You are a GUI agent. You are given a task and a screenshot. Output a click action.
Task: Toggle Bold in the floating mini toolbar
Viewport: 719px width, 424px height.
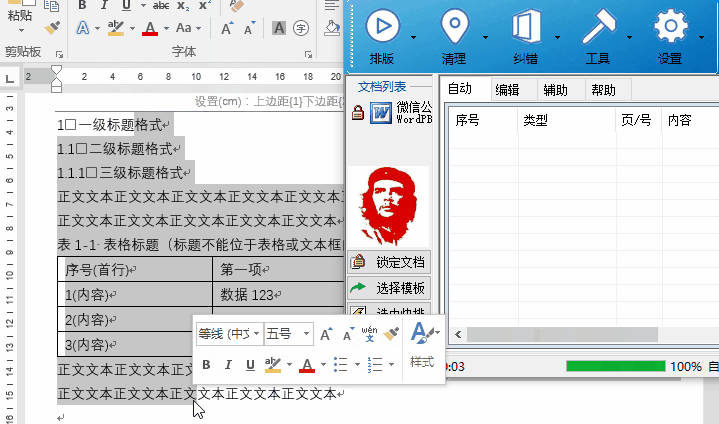point(206,364)
